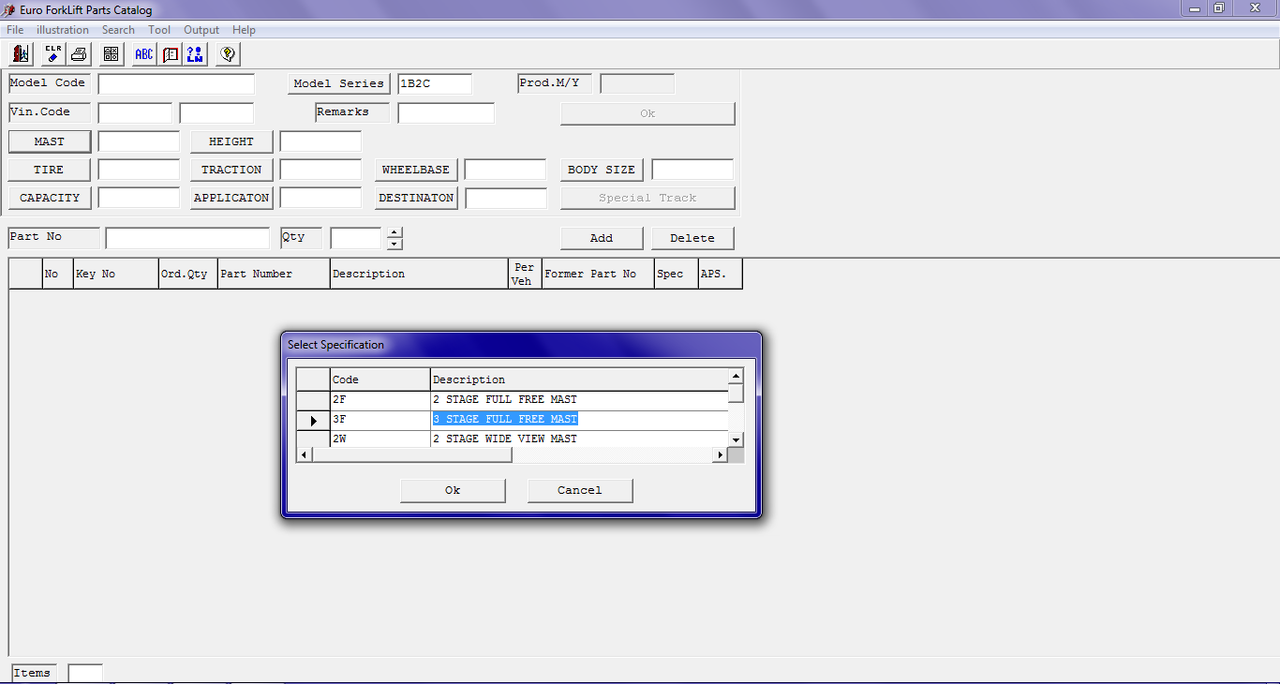Viewport: 1280px width, 684px height.
Task: Click the Ord.Qty column header
Action: click(188, 274)
